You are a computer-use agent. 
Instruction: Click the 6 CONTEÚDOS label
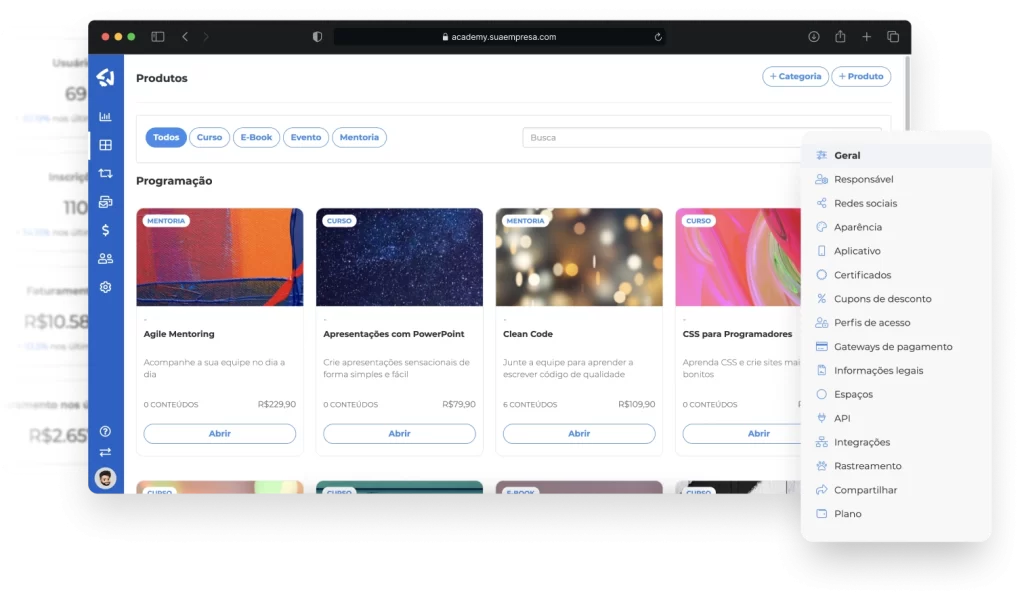530,404
